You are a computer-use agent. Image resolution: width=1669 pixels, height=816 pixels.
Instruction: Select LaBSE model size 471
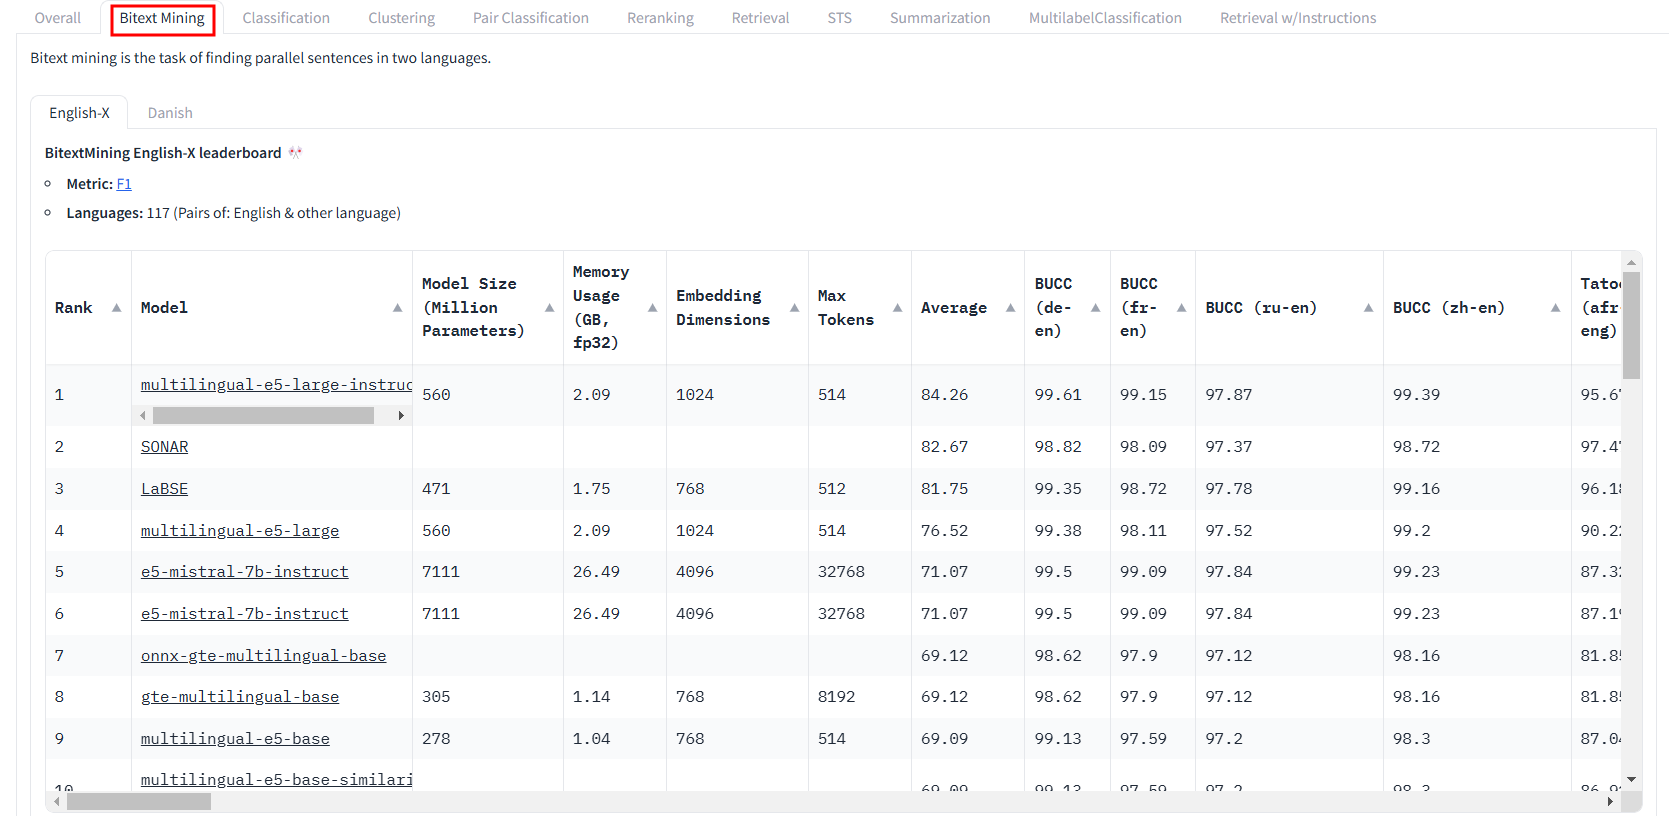tap(436, 489)
